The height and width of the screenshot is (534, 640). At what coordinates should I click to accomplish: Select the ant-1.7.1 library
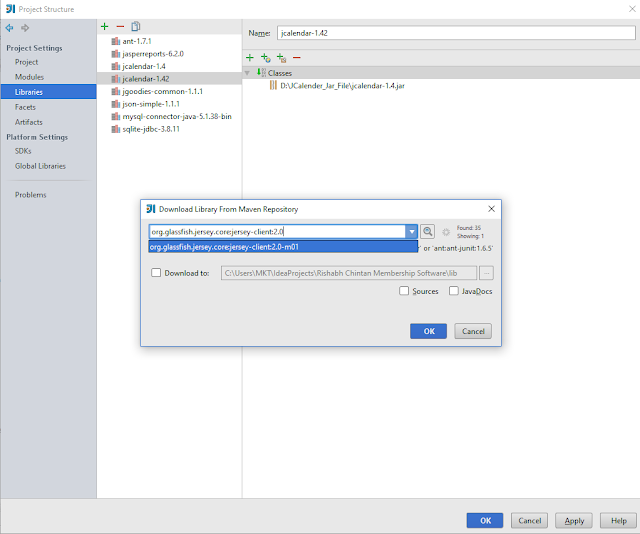[169, 41]
